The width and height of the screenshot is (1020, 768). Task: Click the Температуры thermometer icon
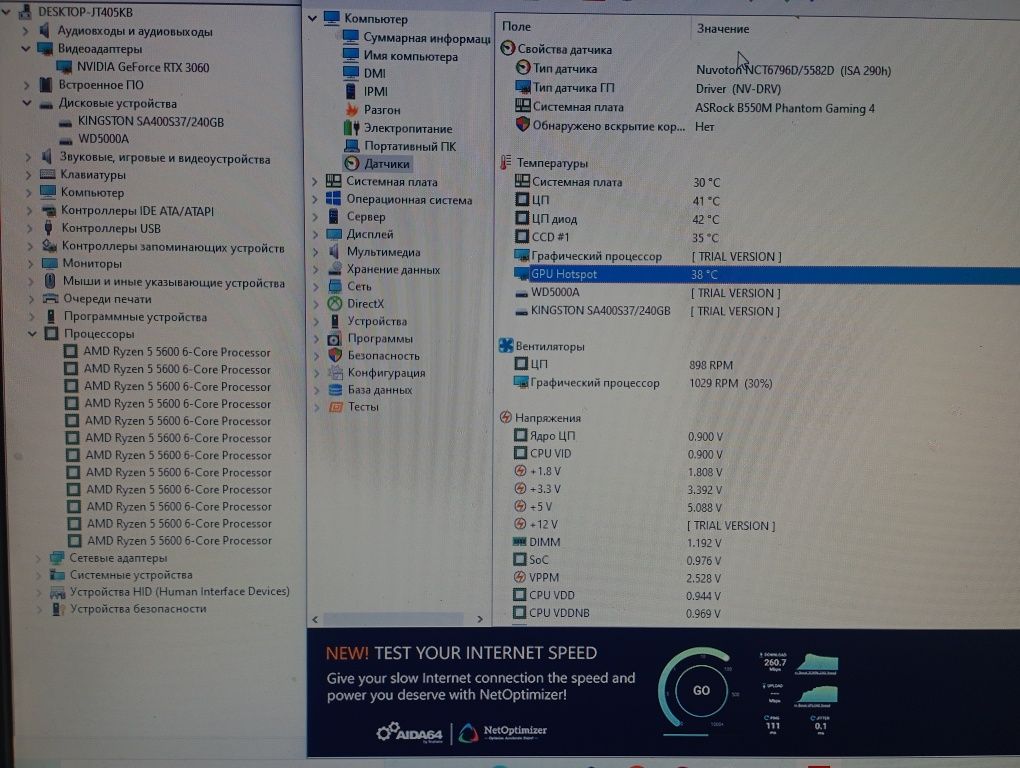pyautogui.click(x=505, y=163)
